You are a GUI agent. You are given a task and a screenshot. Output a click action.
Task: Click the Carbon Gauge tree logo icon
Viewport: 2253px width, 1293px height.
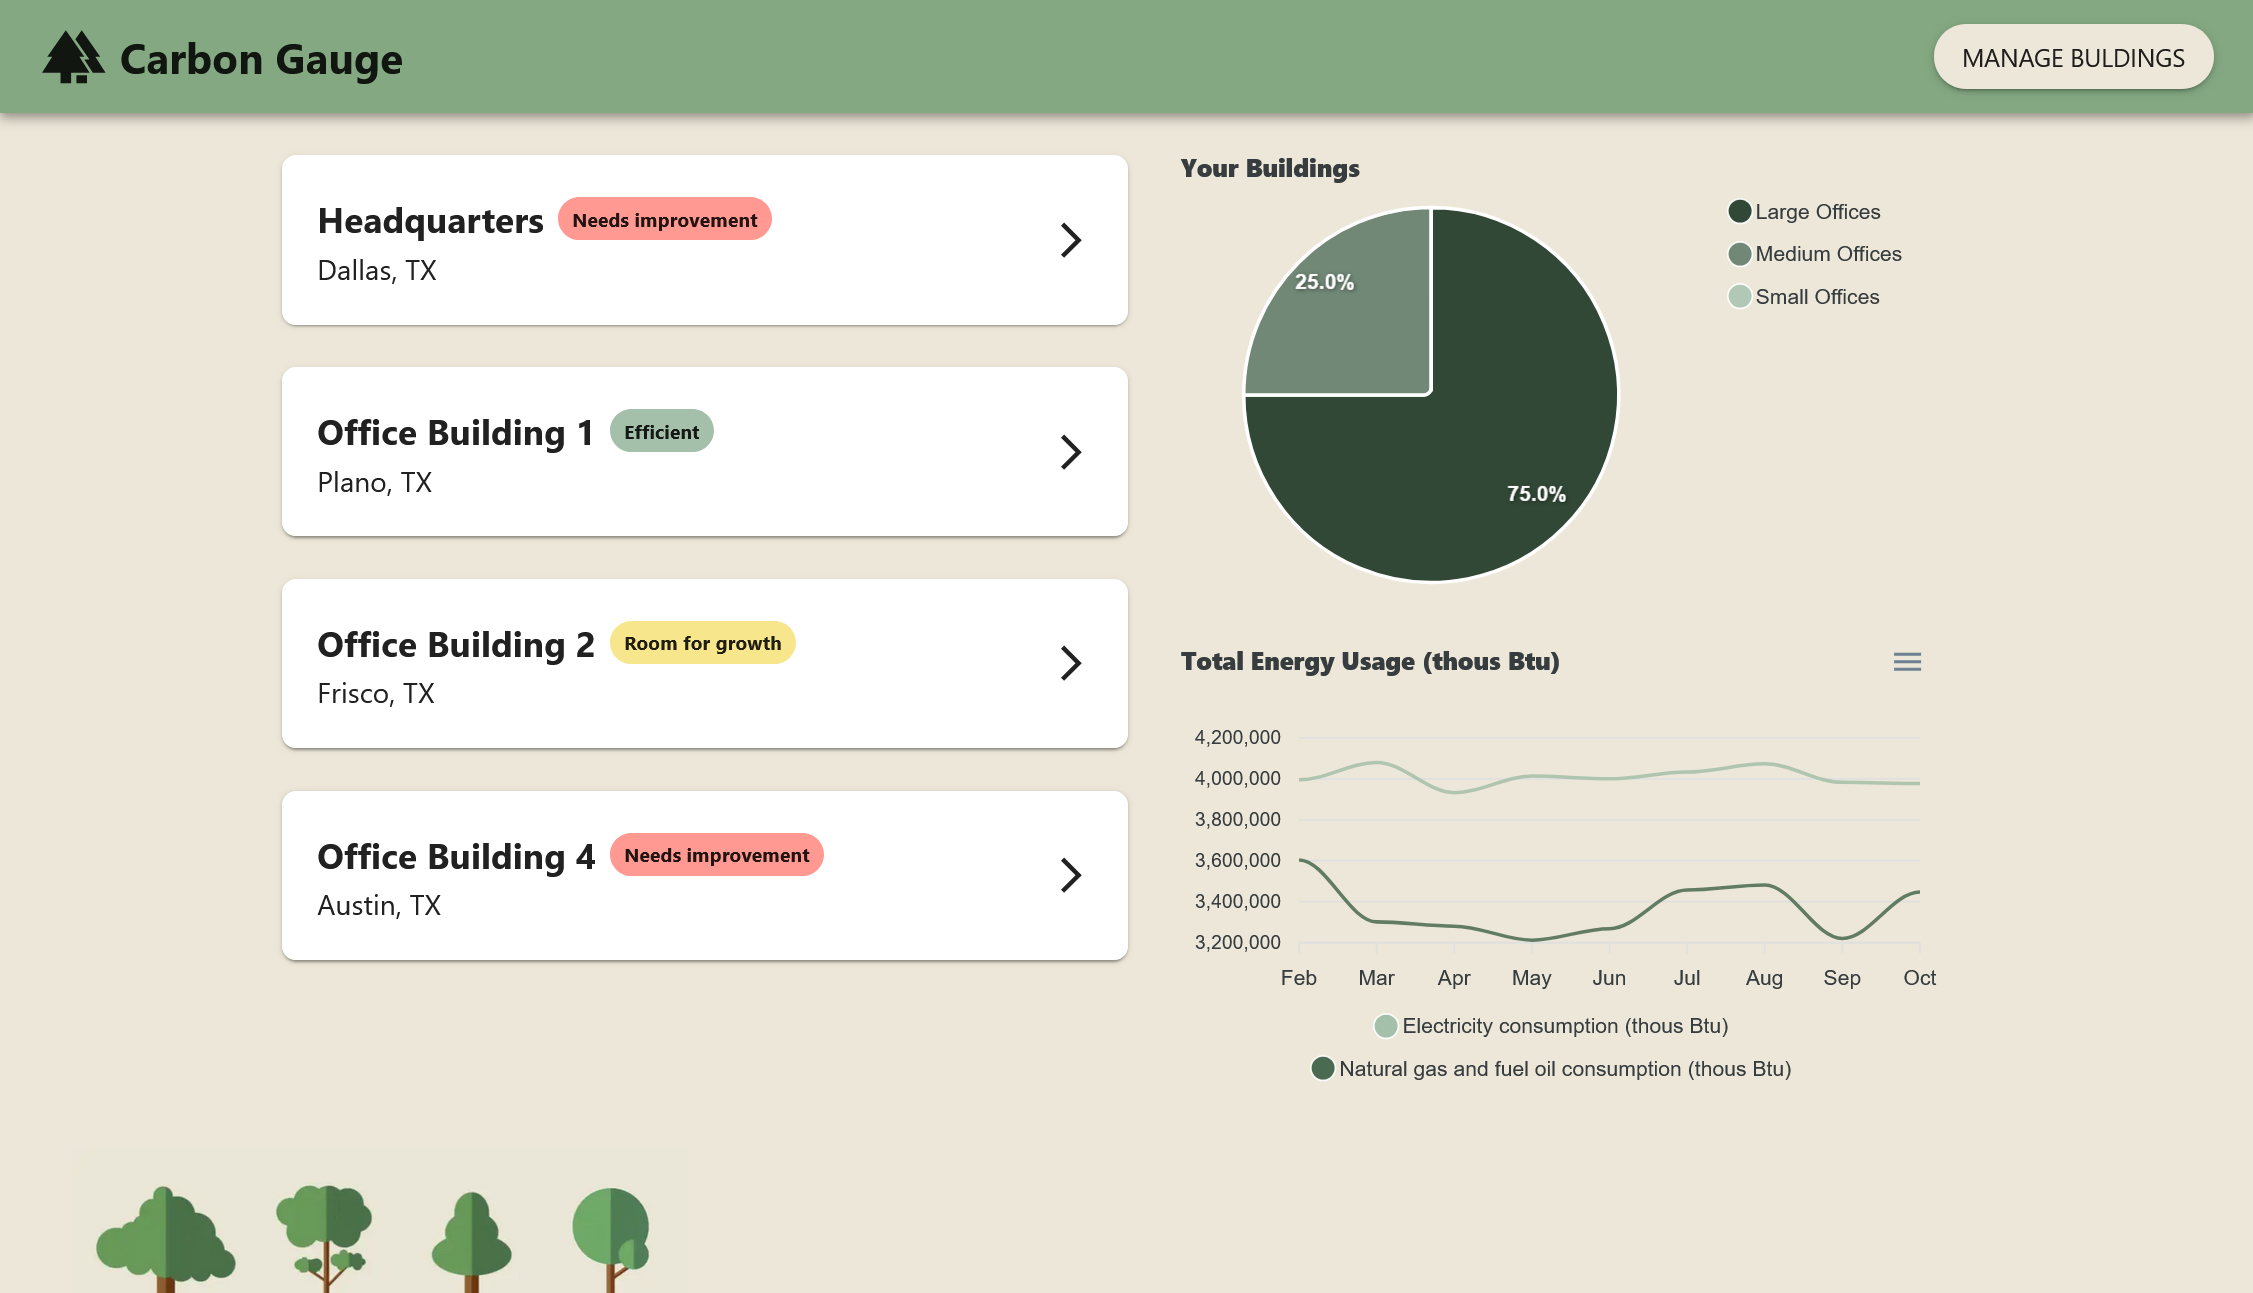point(73,58)
